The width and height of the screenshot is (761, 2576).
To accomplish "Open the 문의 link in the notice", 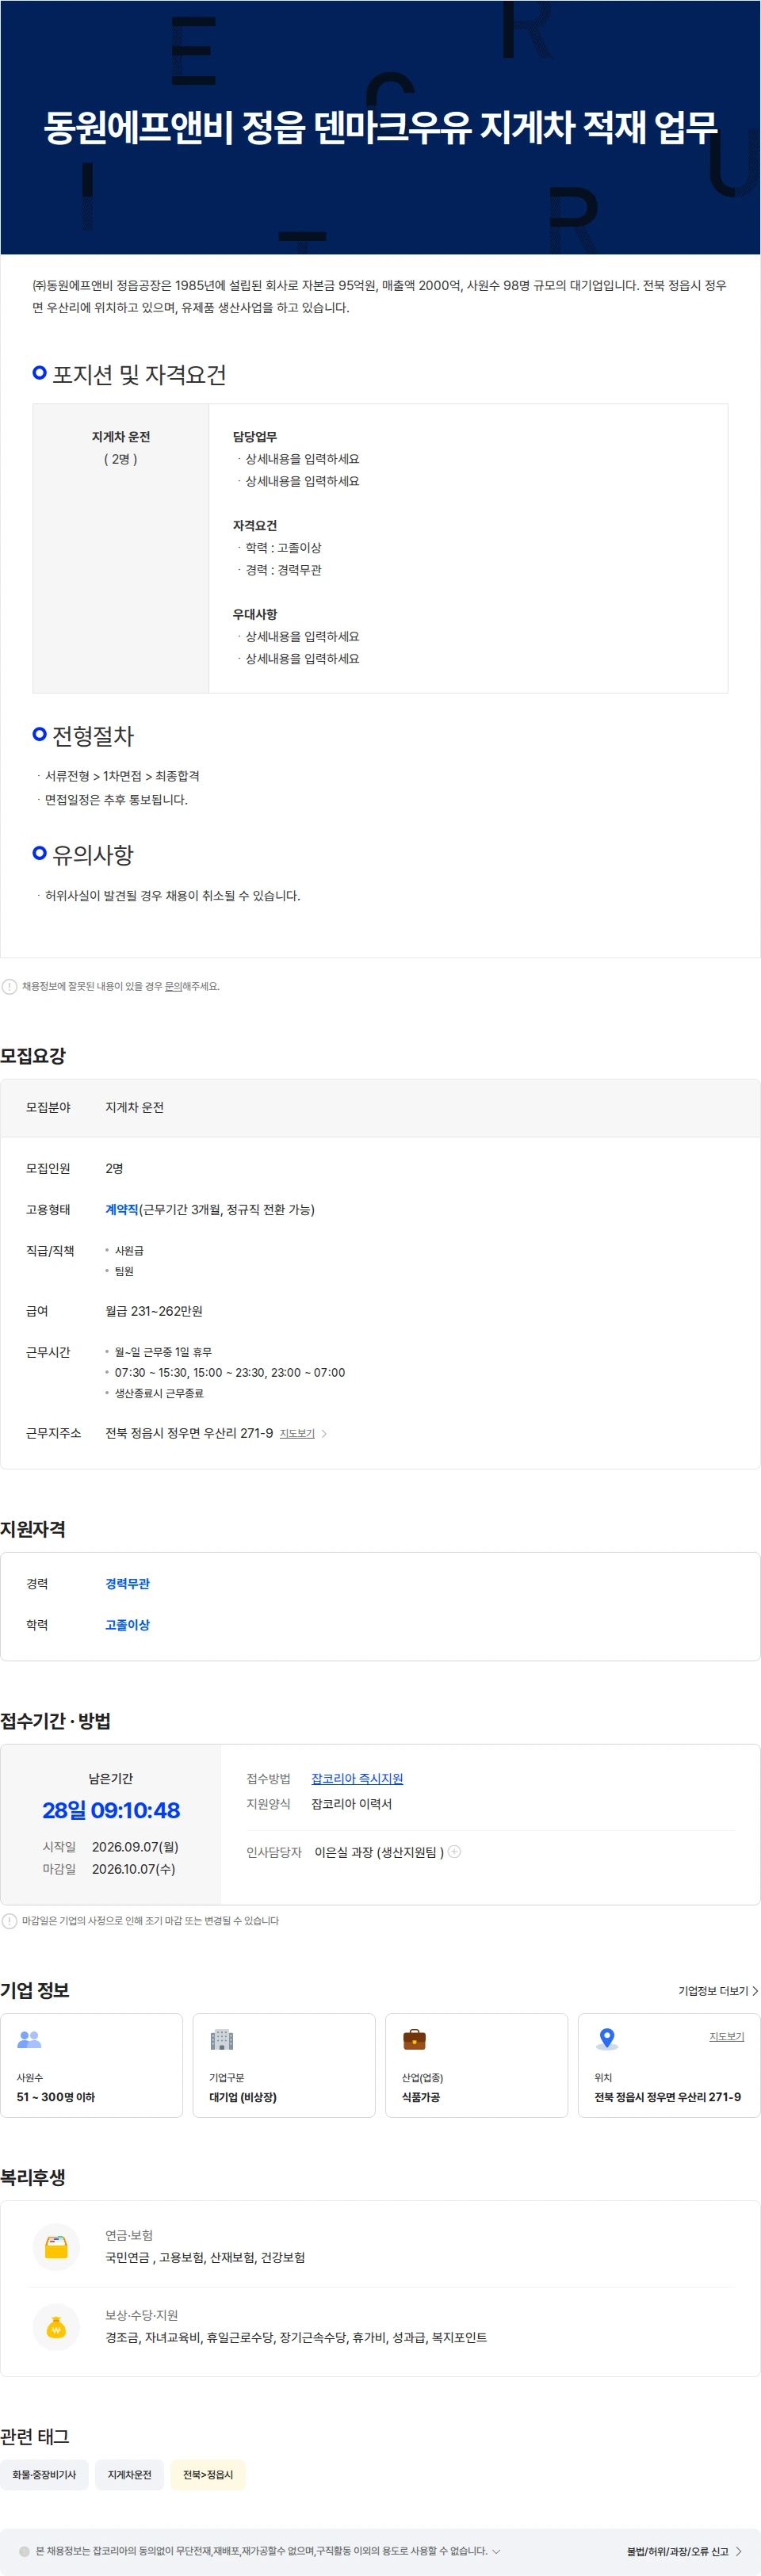I will [173, 986].
